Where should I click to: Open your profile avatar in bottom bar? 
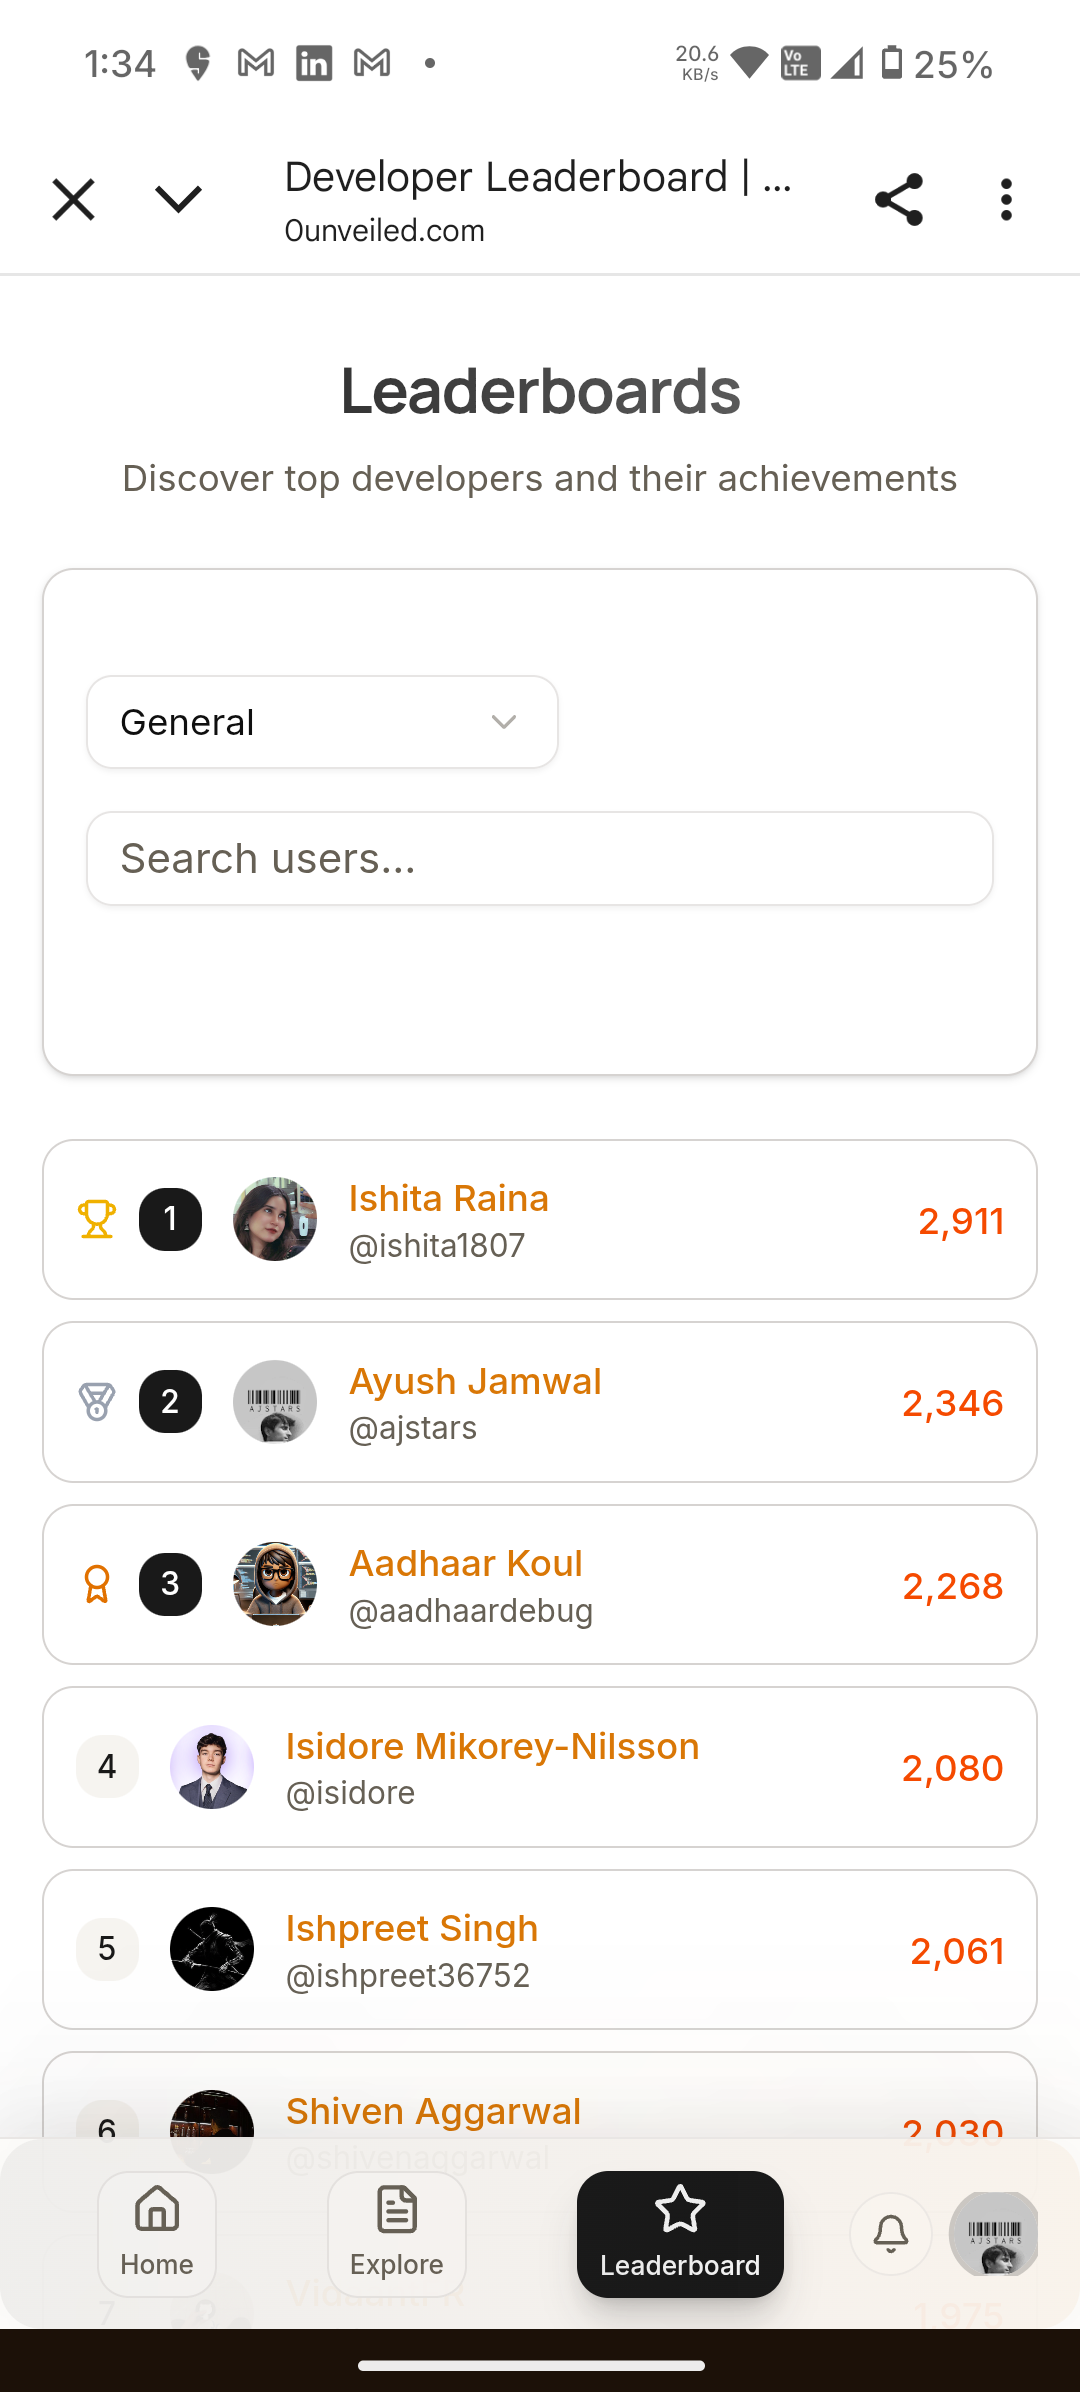coord(994,2233)
